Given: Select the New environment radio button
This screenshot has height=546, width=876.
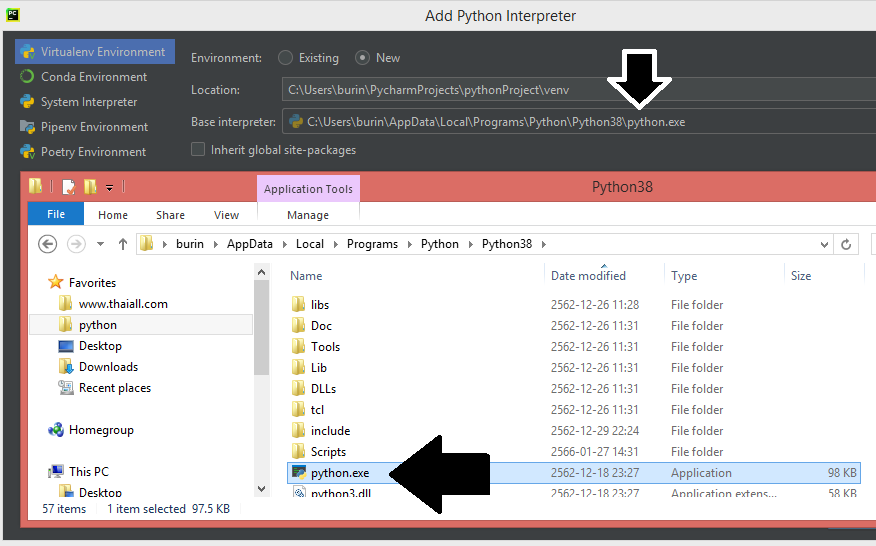Looking at the screenshot, I should click(x=362, y=58).
